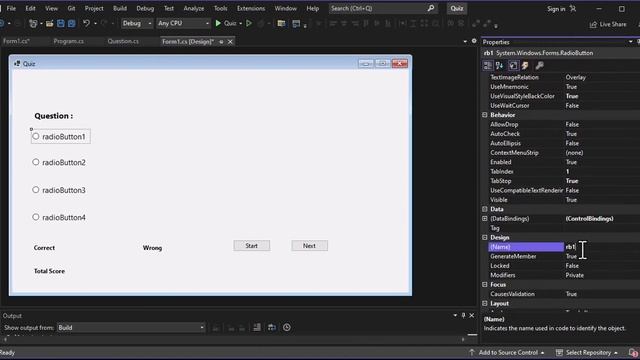The image size is (640, 360).
Task: Open the Show output from Build dropdown
Action: [131, 328]
